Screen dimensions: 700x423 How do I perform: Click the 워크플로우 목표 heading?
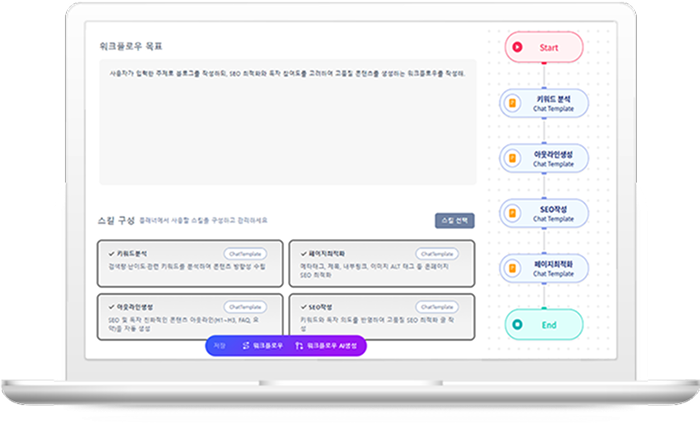click(x=131, y=46)
